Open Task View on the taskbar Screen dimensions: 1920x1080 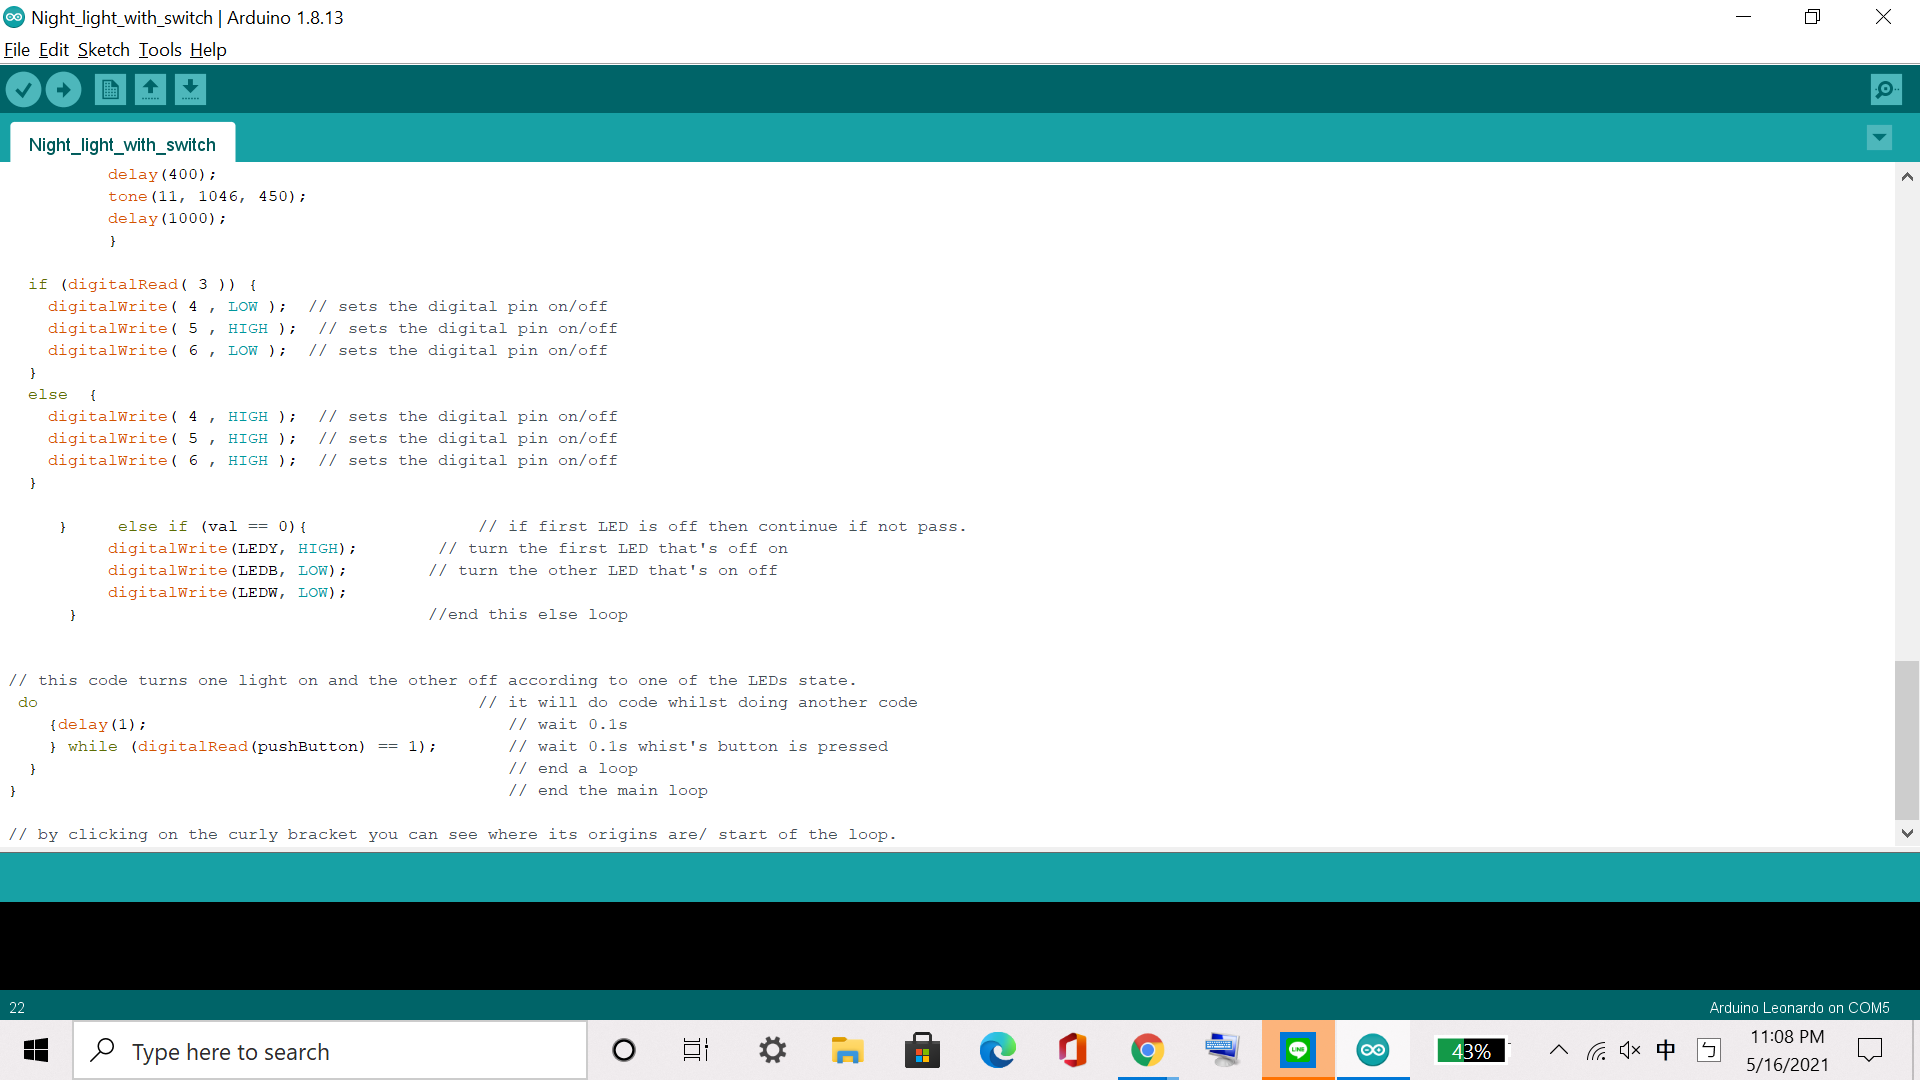[696, 1050]
